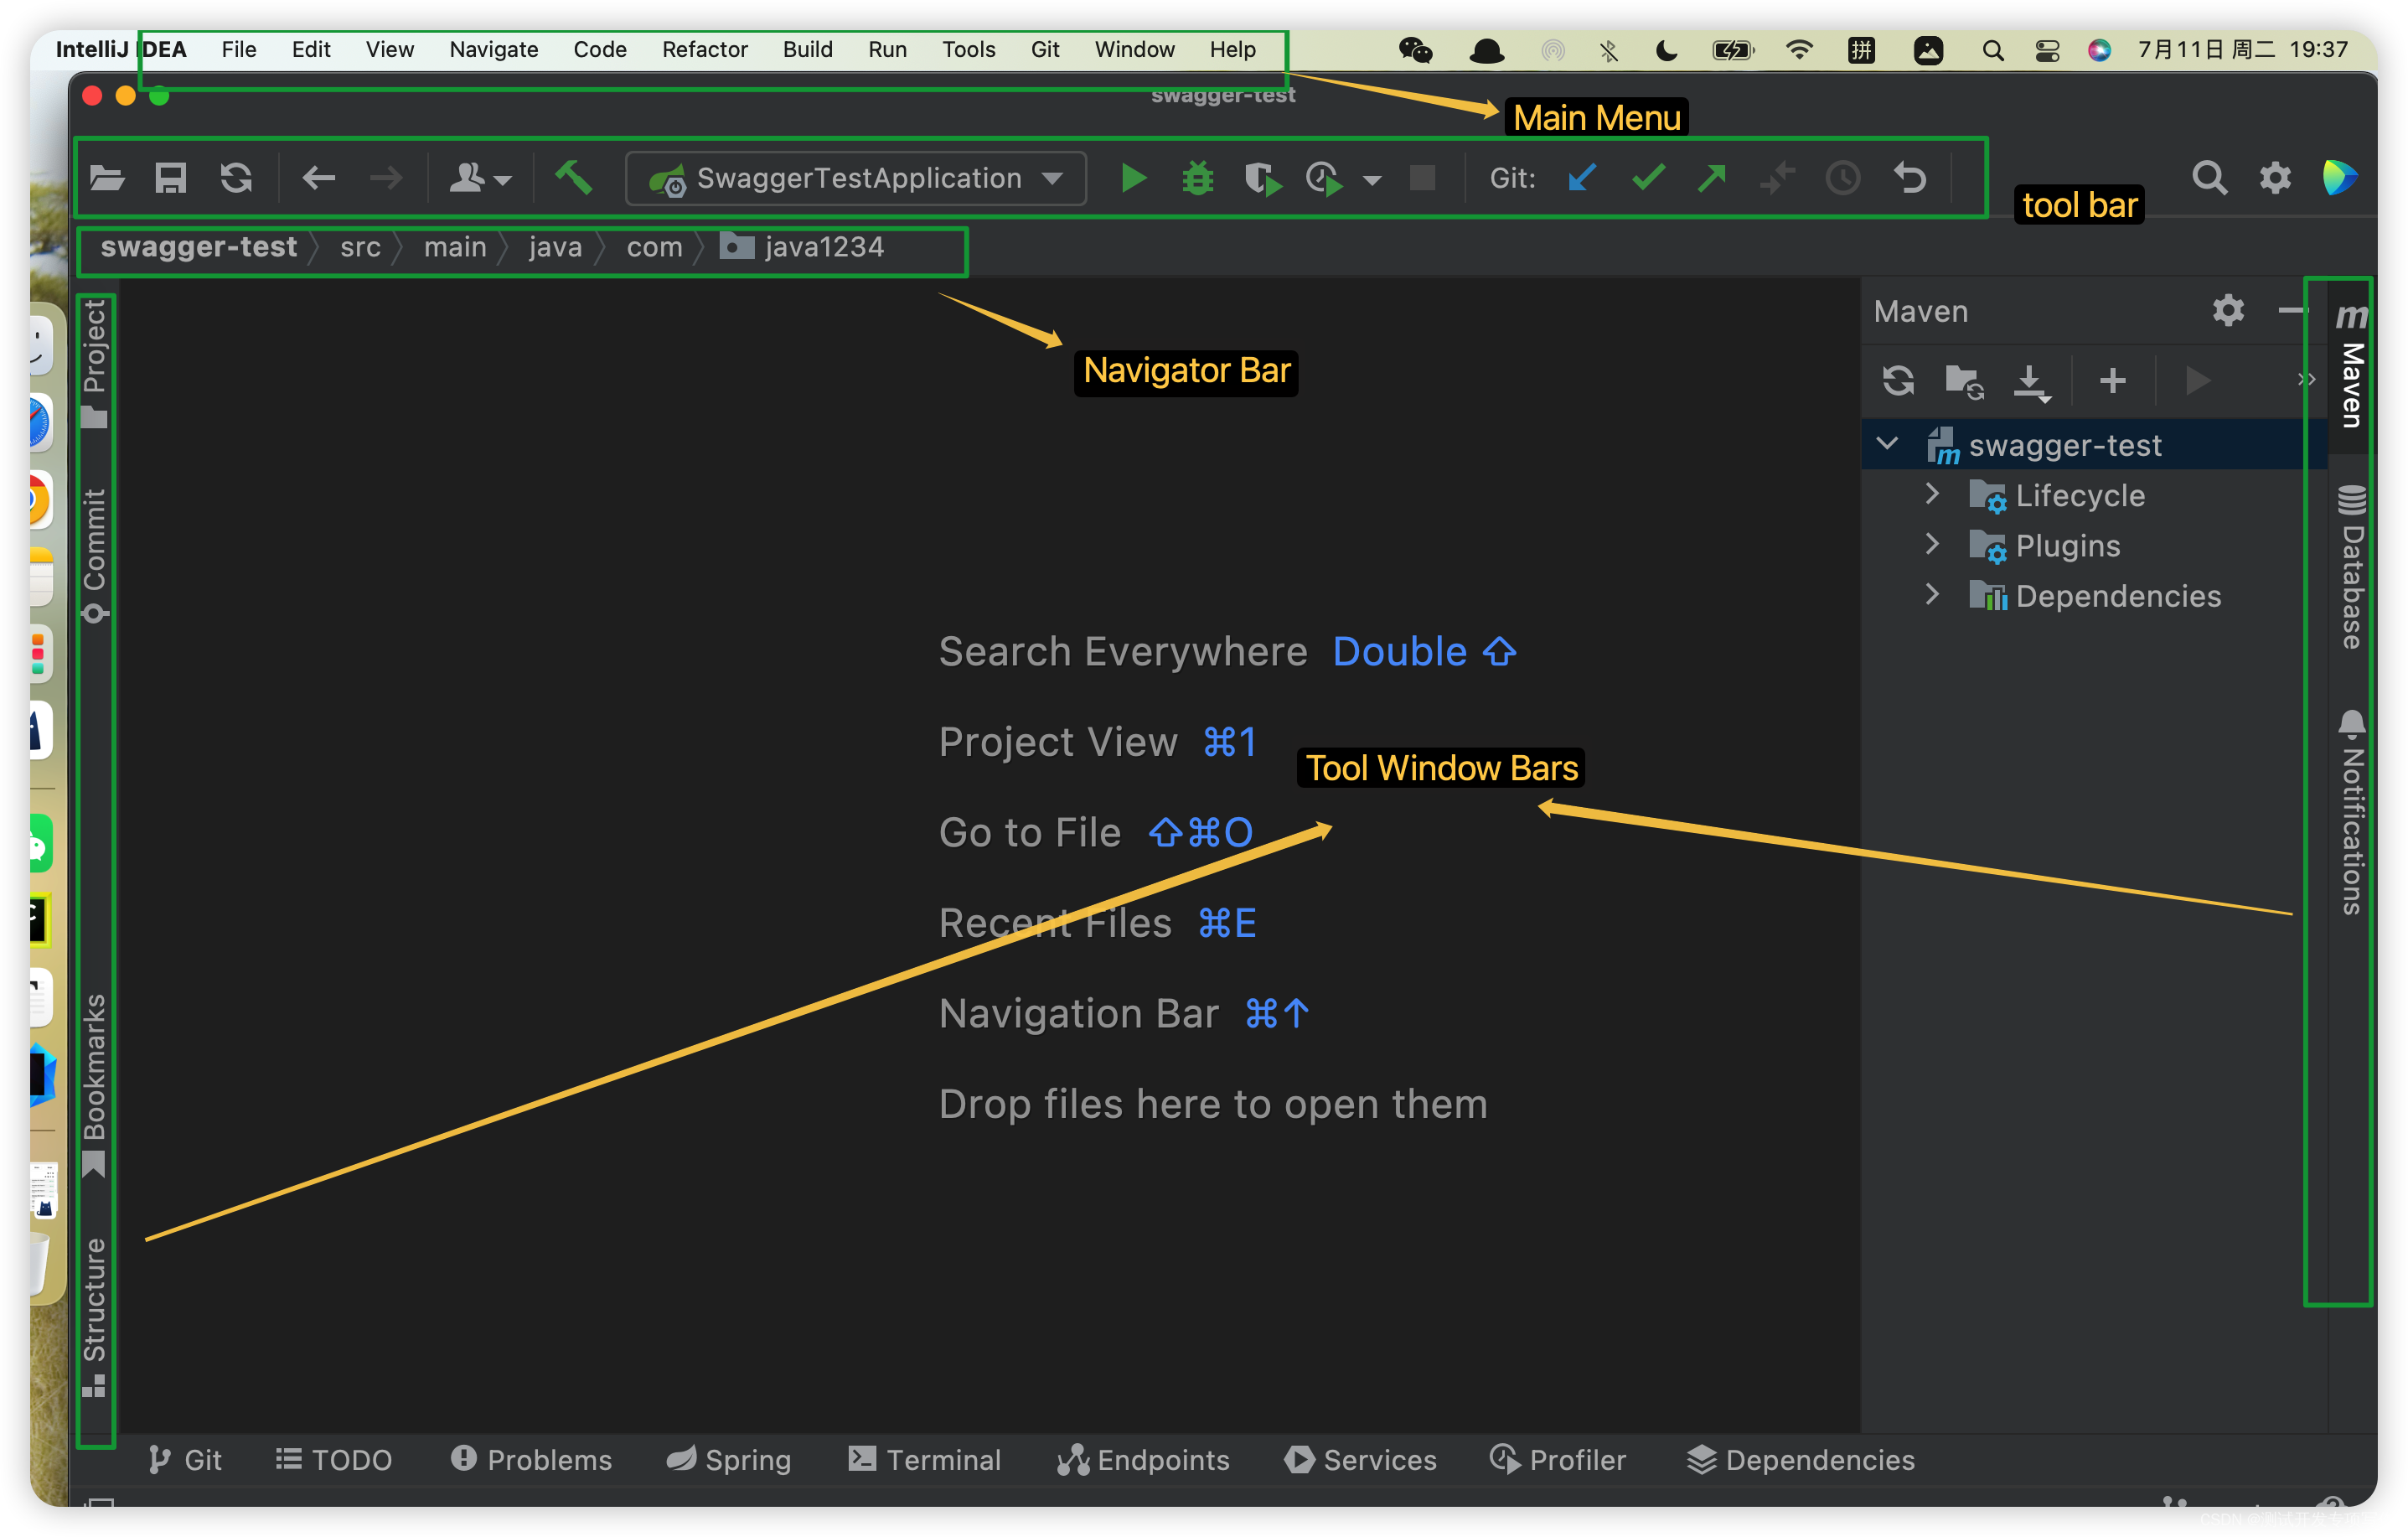This screenshot has height=1537, width=2408.
Task: Toggle the Maven side tab
Action: pyautogui.click(x=2352, y=366)
